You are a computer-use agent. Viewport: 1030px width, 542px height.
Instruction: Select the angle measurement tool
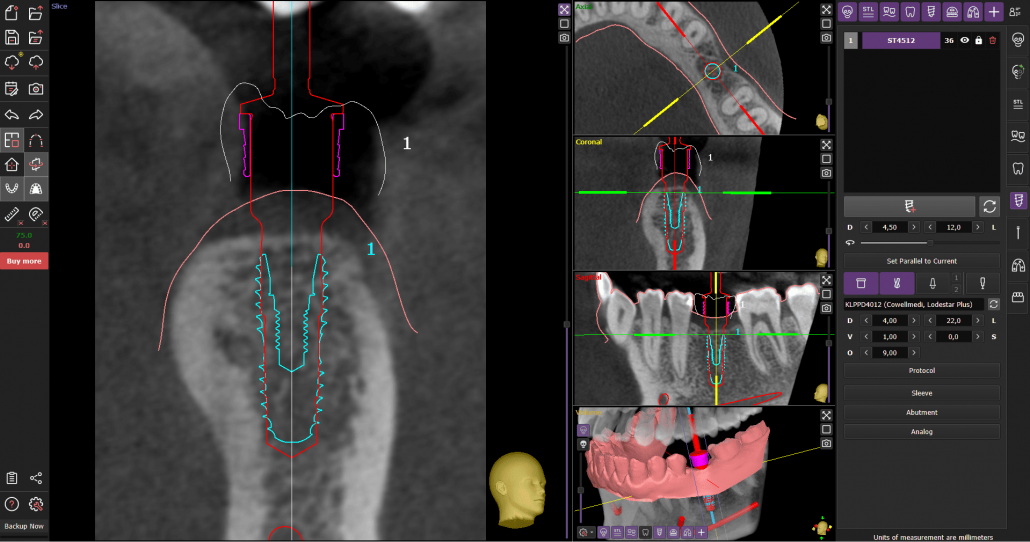pos(35,214)
